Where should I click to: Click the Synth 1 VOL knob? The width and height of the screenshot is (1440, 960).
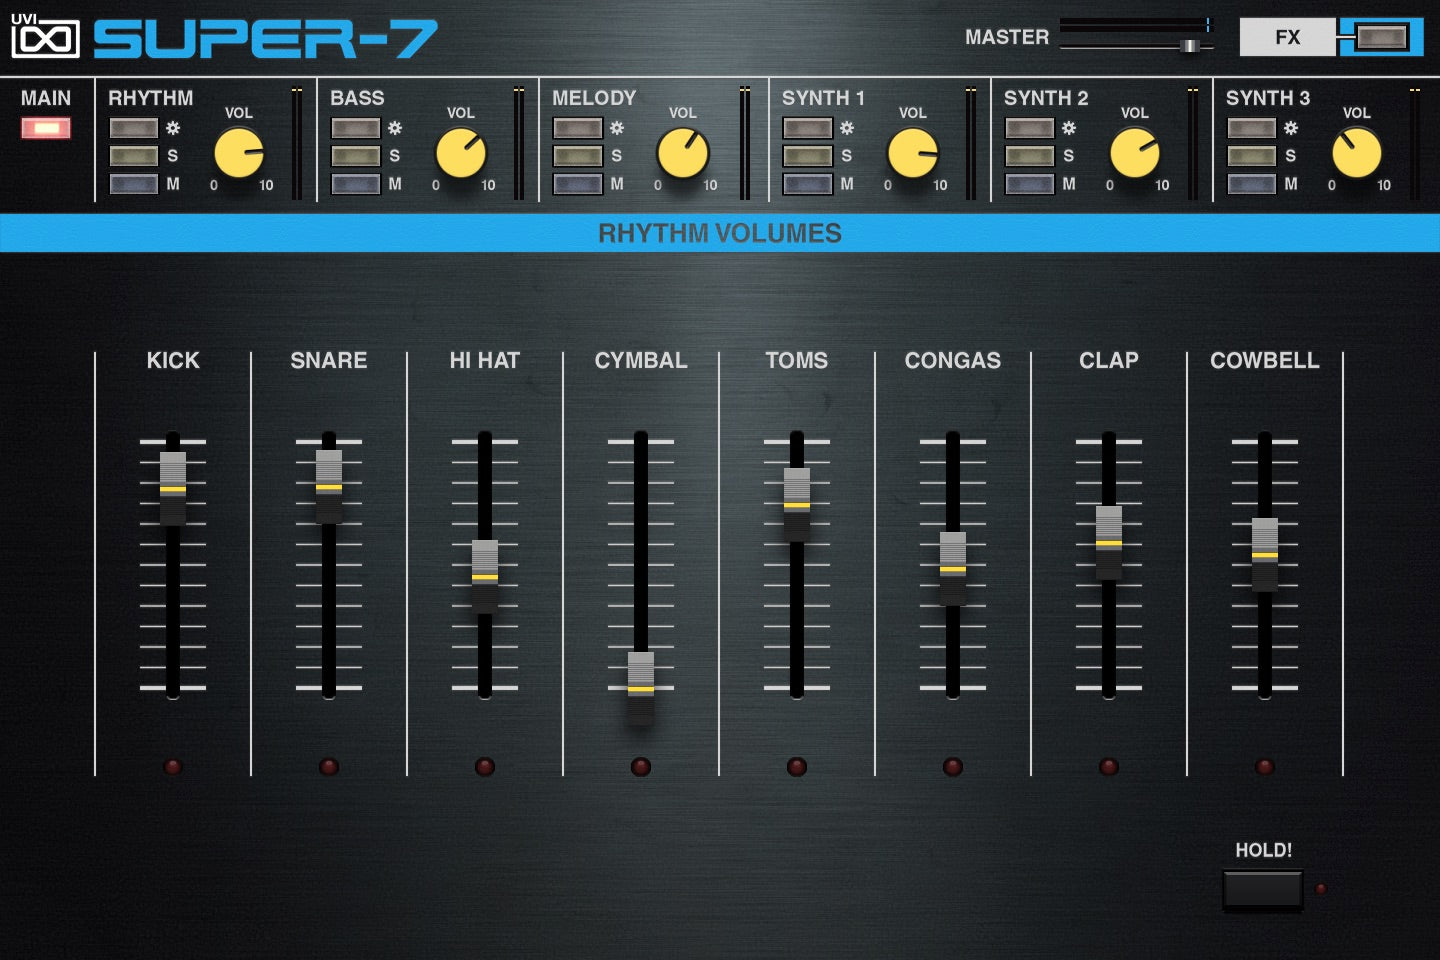tap(912, 153)
